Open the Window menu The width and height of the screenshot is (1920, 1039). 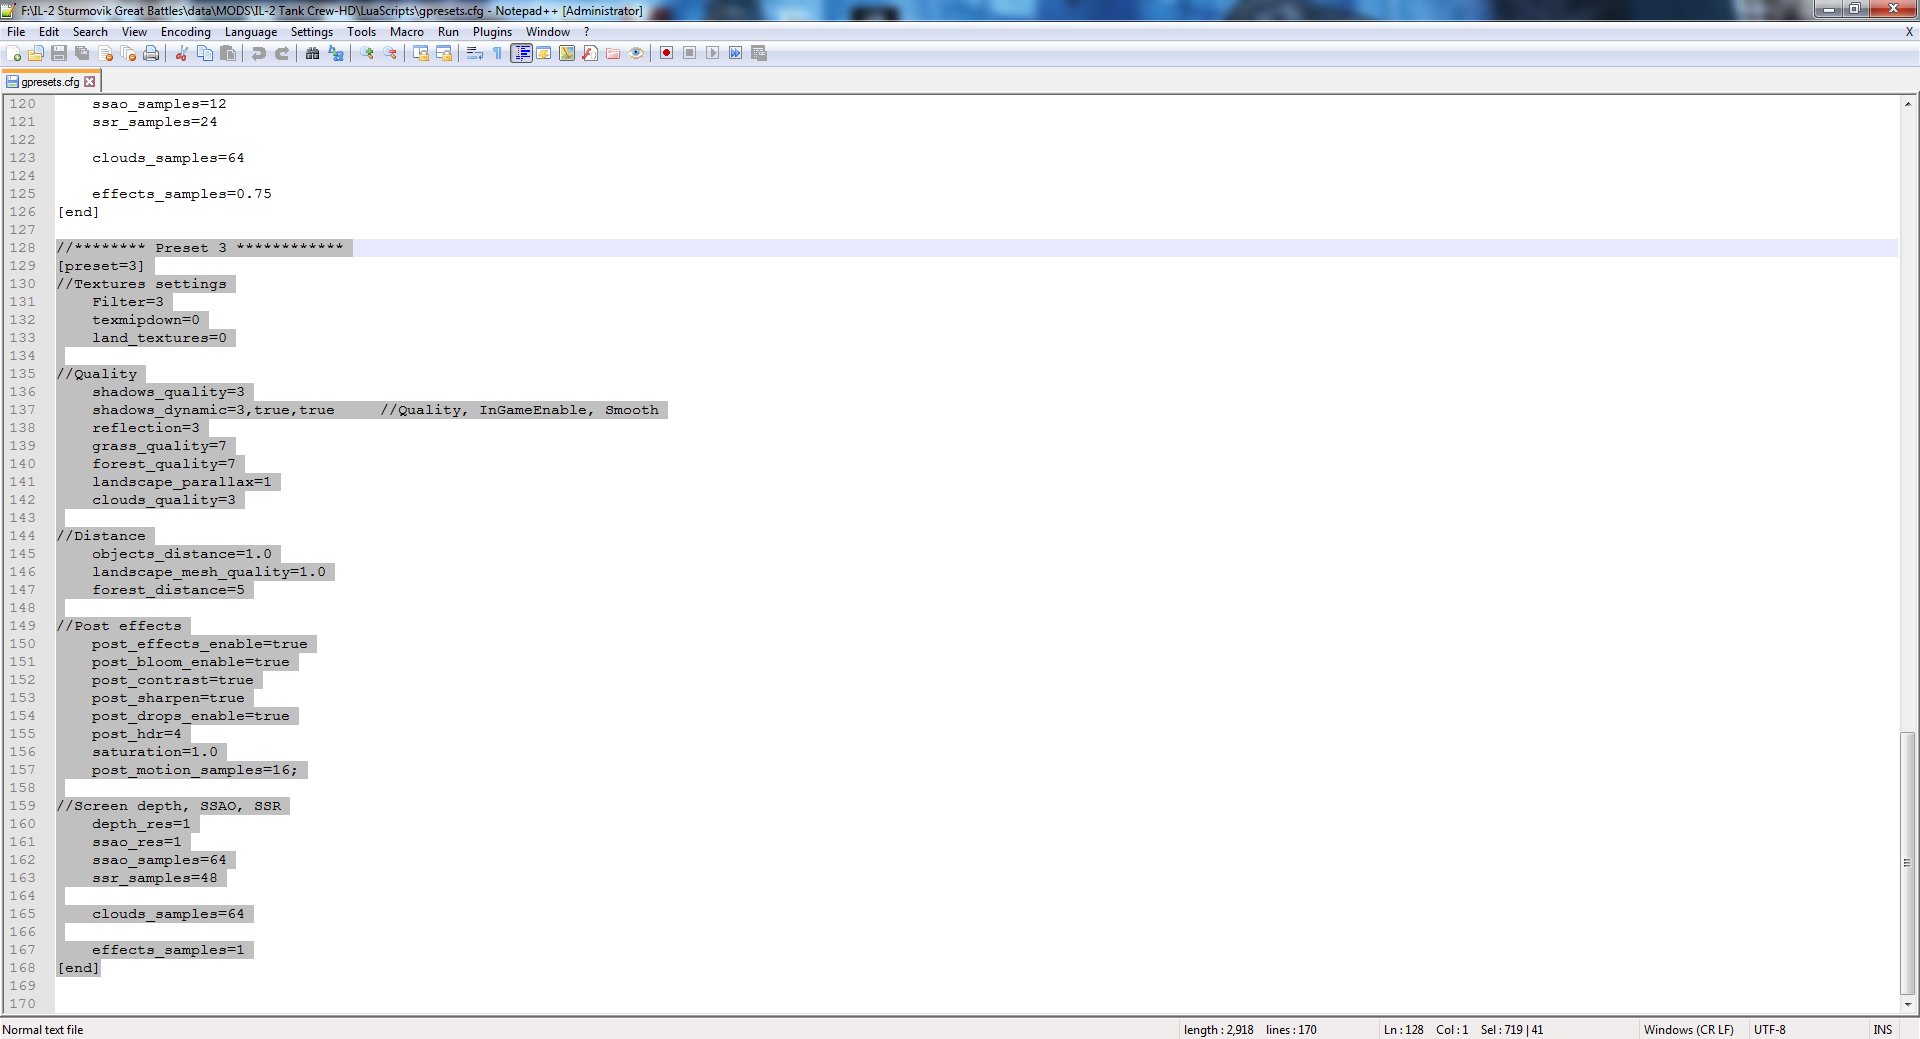pyautogui.click(x=548, y=32)
